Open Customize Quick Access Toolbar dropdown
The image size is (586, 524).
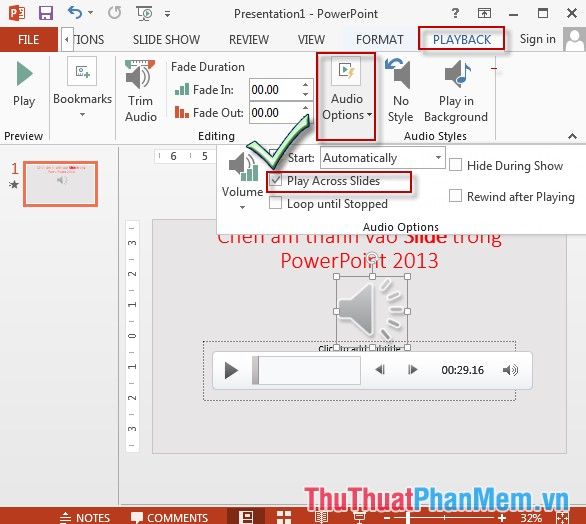[167, 14]
